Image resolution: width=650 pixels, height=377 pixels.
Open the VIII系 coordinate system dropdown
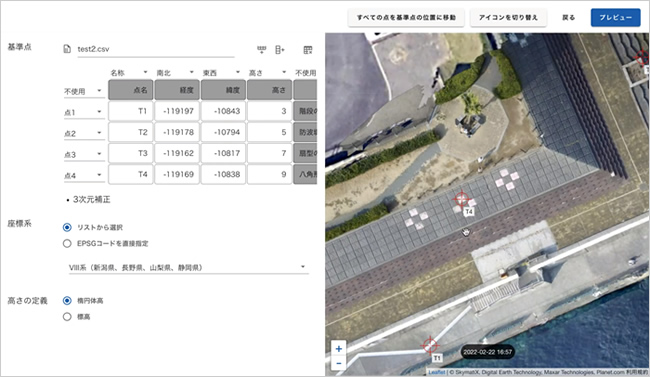click(188, 268)
